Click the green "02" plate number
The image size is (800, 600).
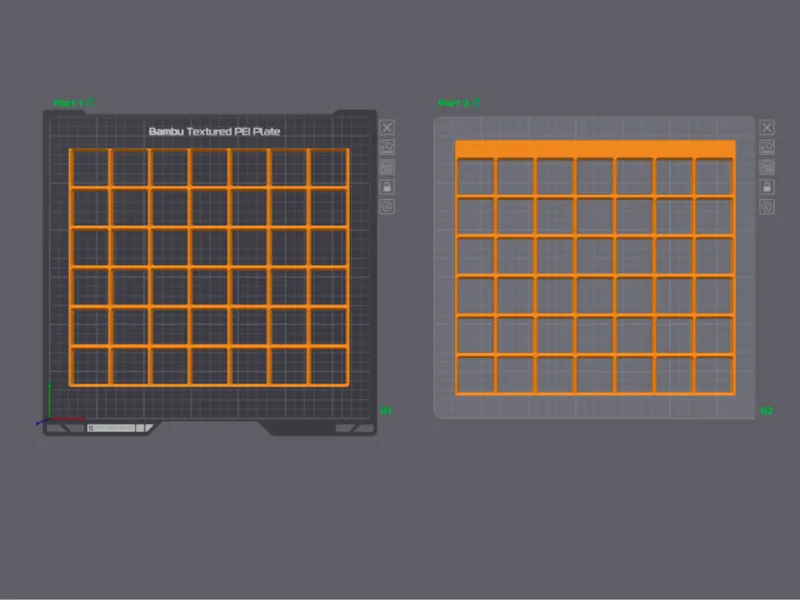pos(766,411)
